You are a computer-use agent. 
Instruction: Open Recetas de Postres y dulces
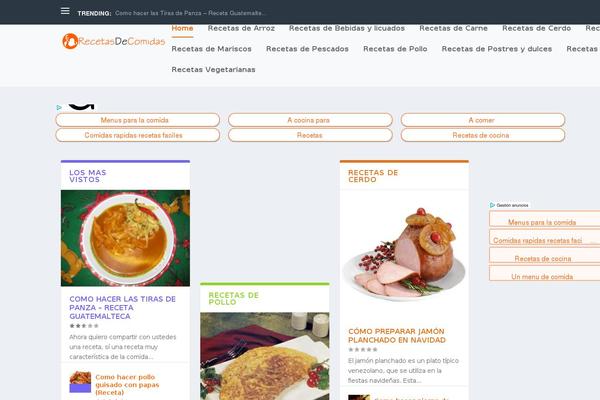pos(497,49)
